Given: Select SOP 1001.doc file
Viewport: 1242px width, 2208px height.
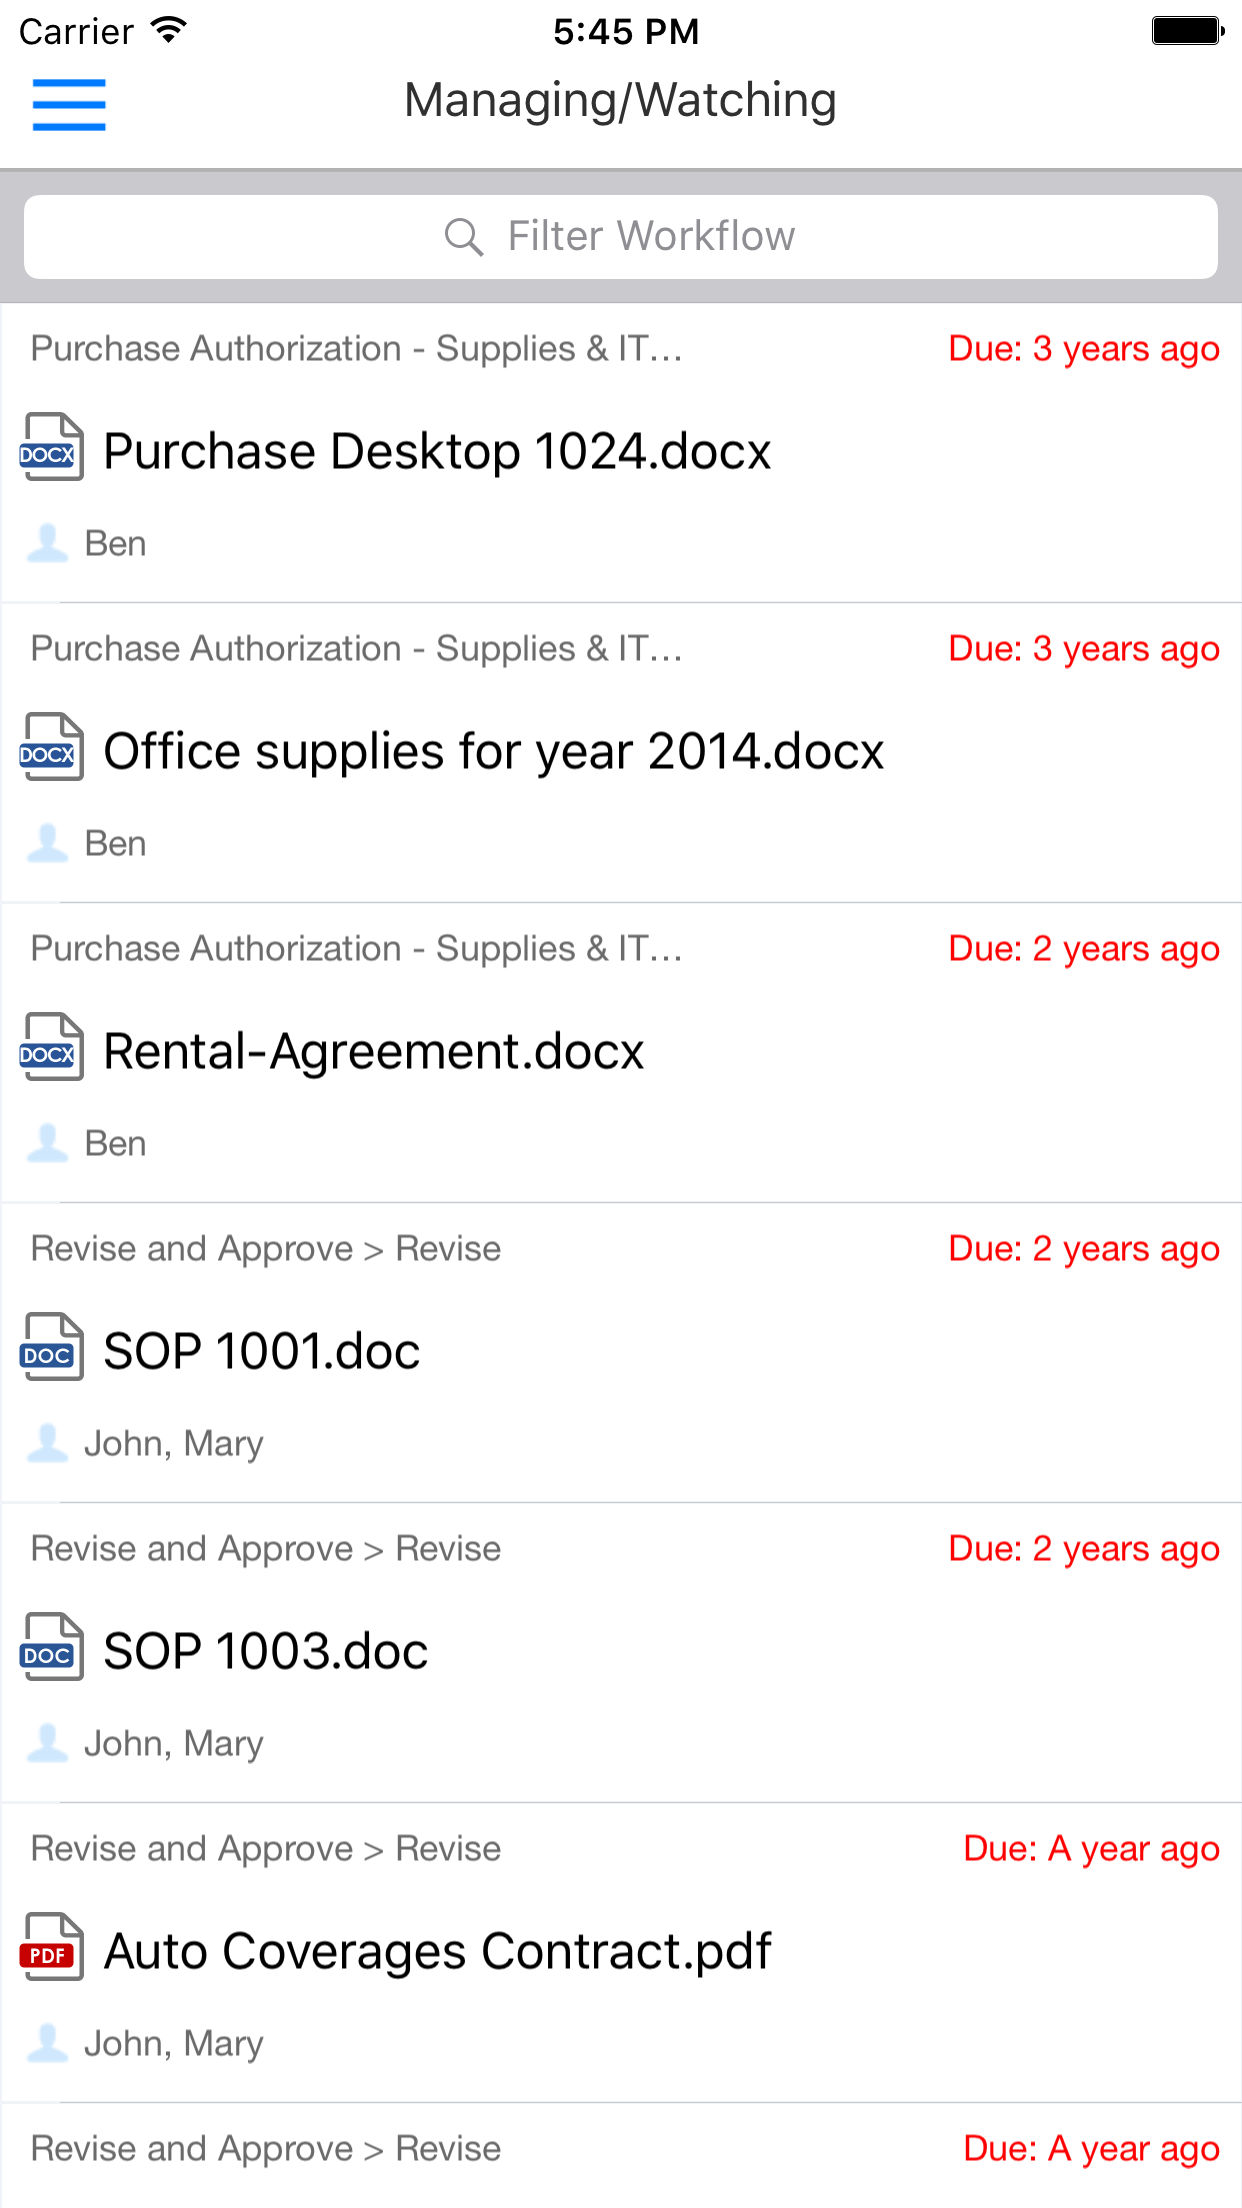Looking at the screenshot, I should pyautogui.click(x=261, y=1351).
